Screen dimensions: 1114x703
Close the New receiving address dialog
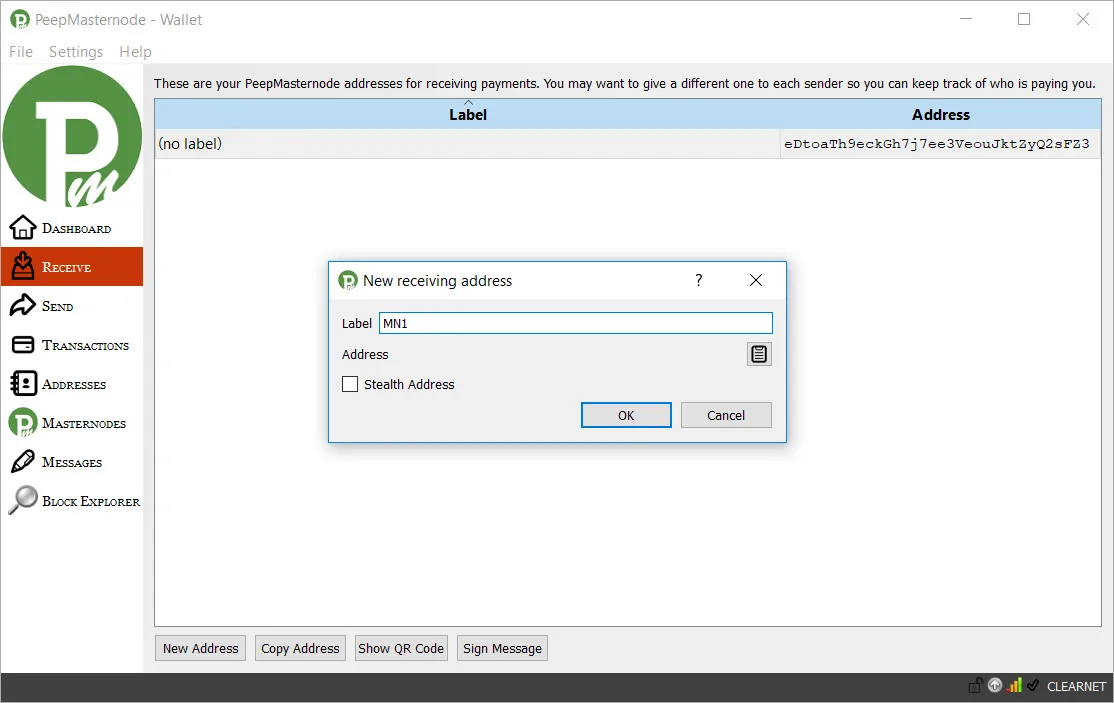click(x=756, y=280)
